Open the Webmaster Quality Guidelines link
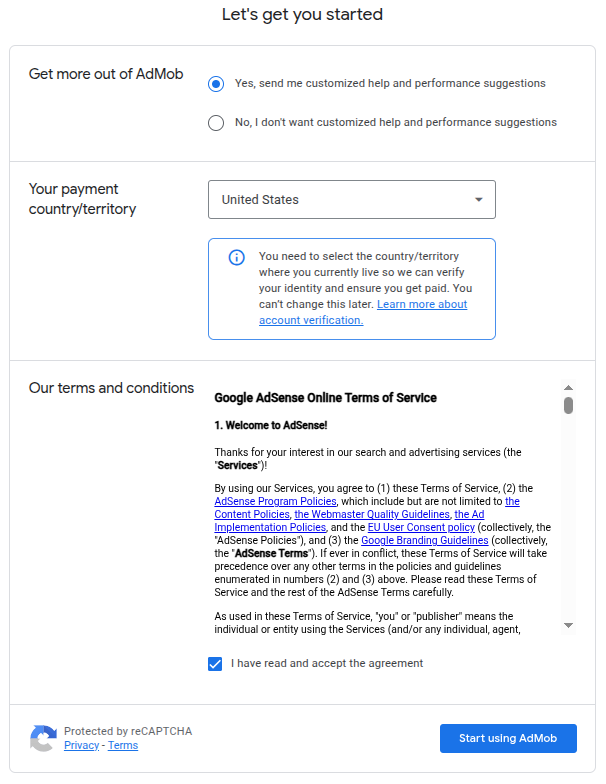The height and width of the screenshot is (784, 606). (372, 515)
